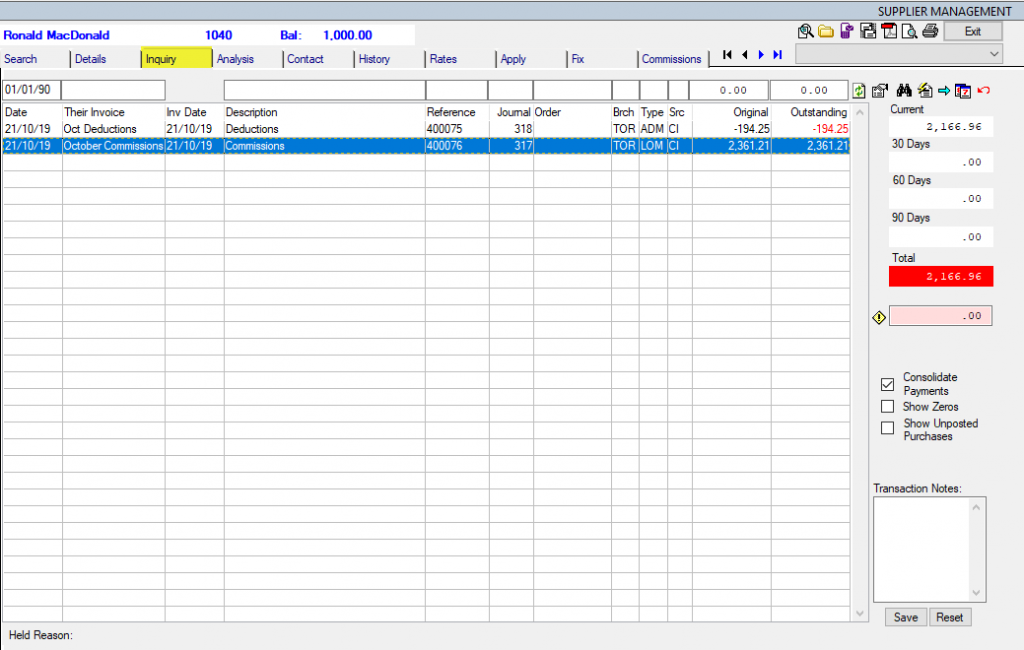Open the calendar date icon

[x=963, y=91]
